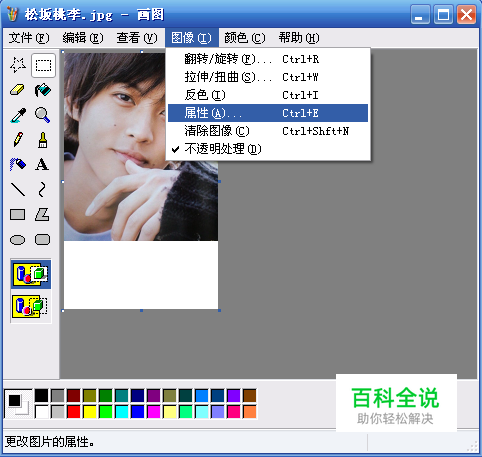Open the 文件(F) menu

coord(29,38)
